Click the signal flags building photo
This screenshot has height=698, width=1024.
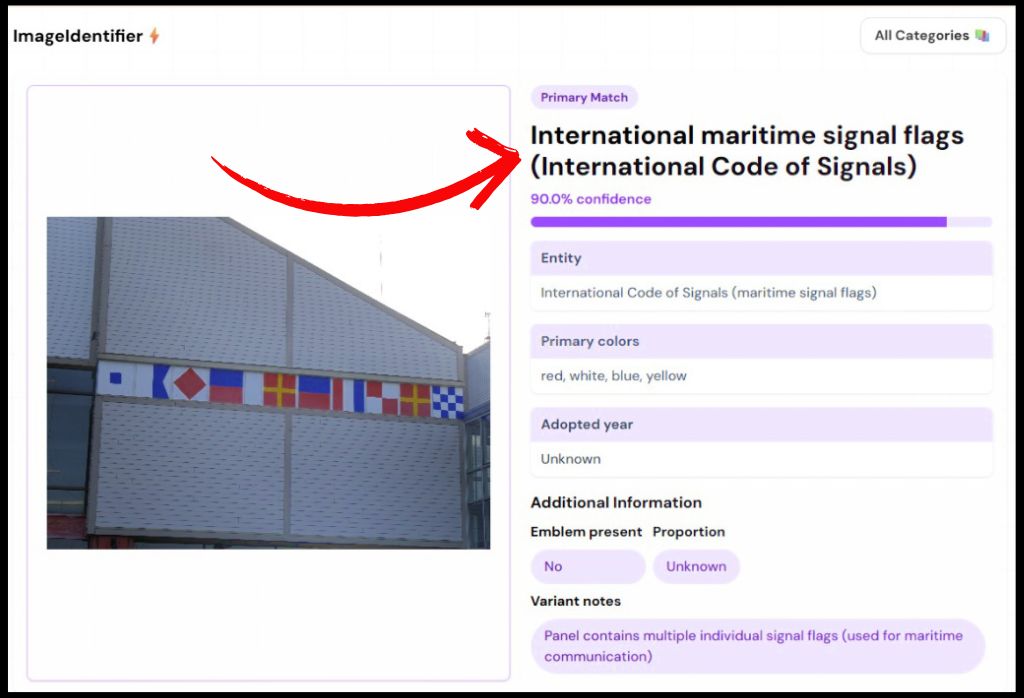[268, 382]
